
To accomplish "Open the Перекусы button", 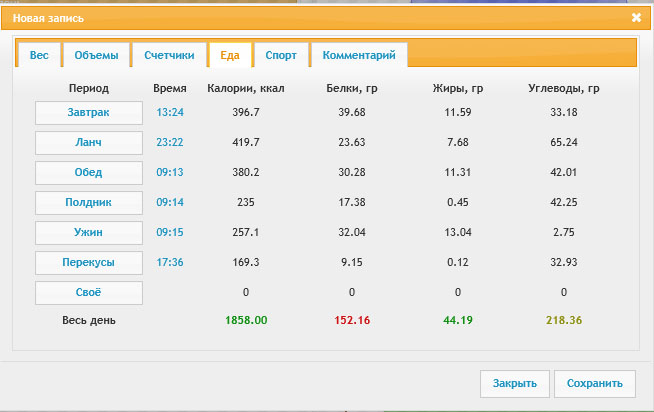I will tap(89, 262).
